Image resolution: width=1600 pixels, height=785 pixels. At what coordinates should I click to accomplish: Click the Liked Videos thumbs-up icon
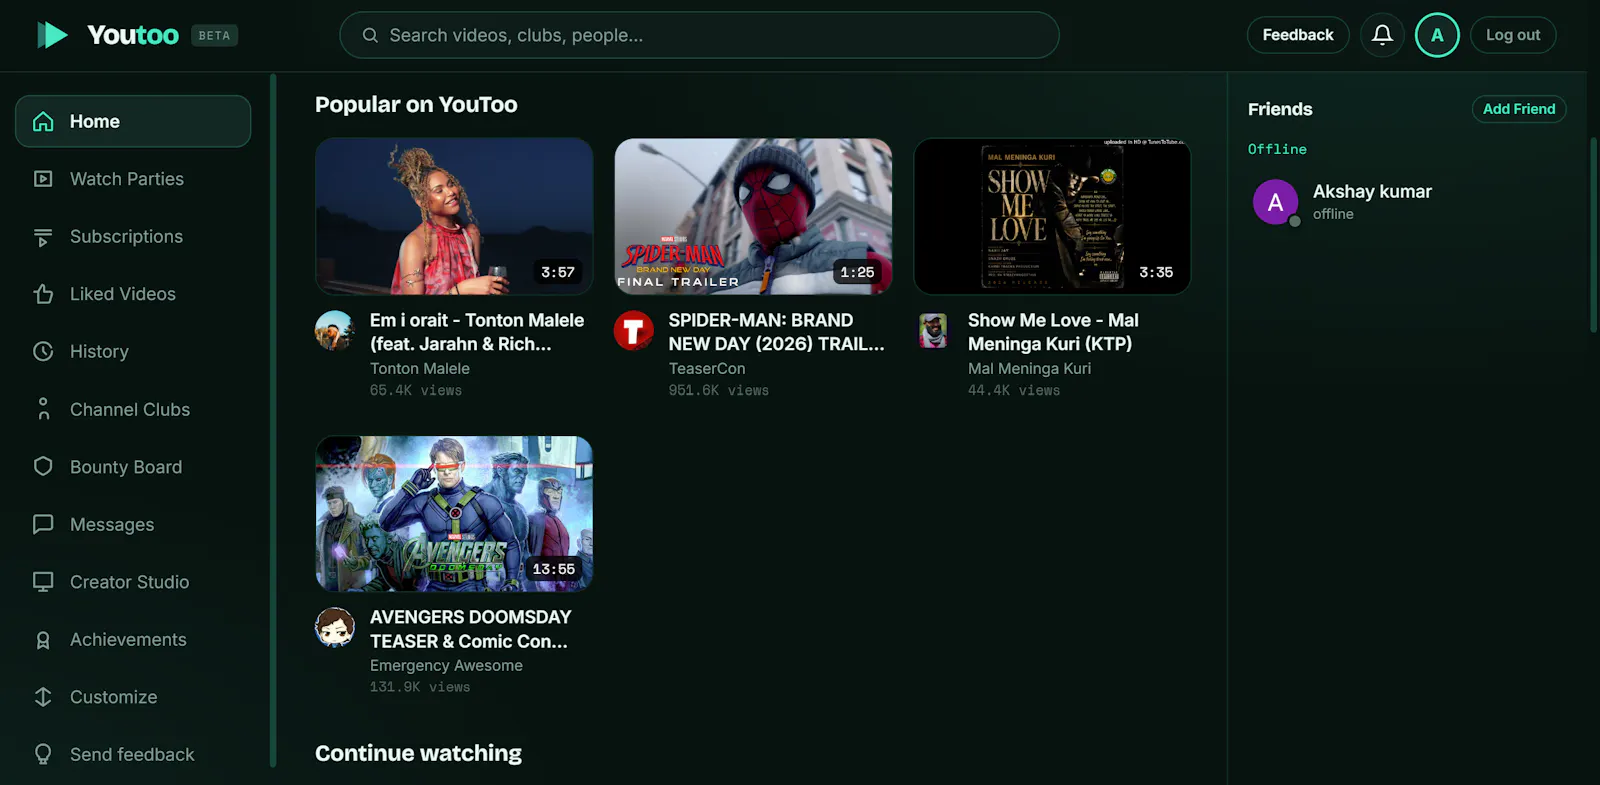click(43, 294)
